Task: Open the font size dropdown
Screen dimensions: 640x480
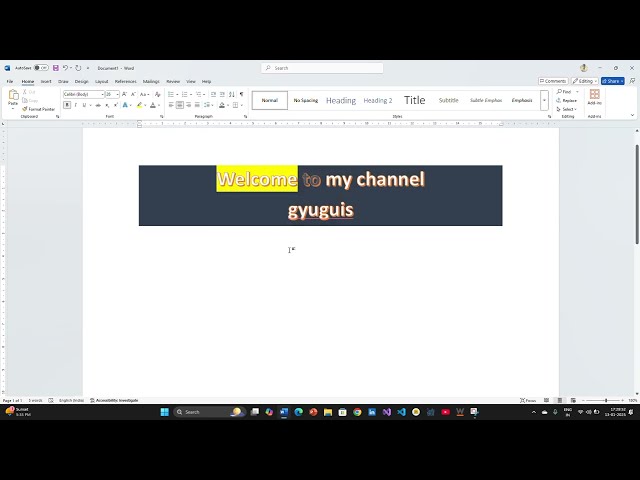Action: (118, 94)
